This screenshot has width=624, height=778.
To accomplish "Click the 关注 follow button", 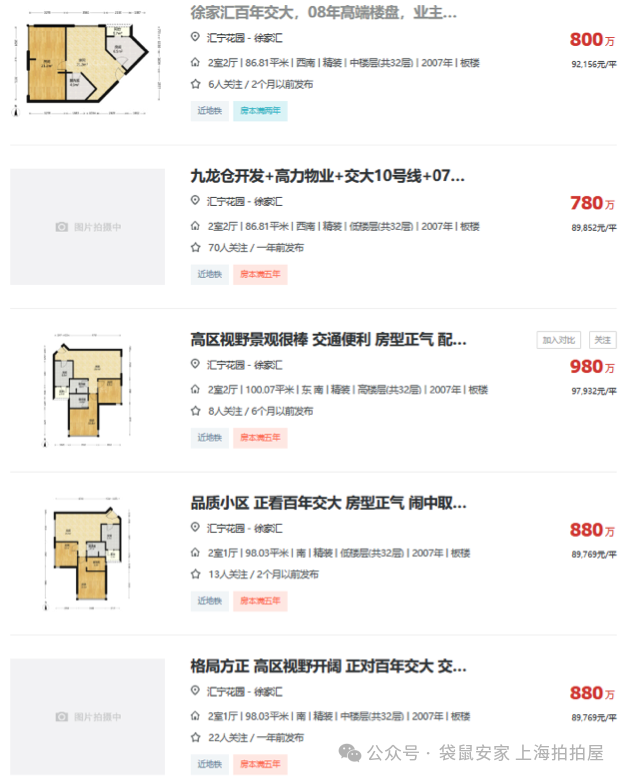I will tap(603, 340).
